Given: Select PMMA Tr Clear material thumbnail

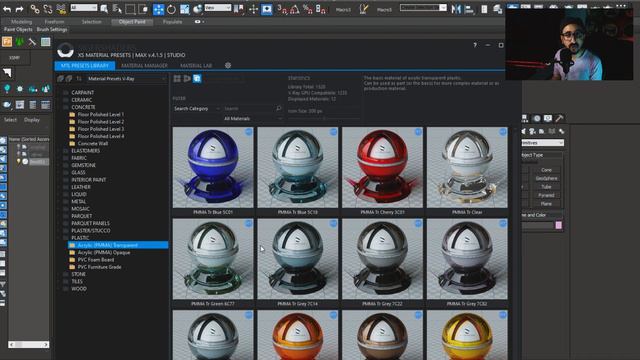Looking at the screenshot, I should (x=467, y=167).
